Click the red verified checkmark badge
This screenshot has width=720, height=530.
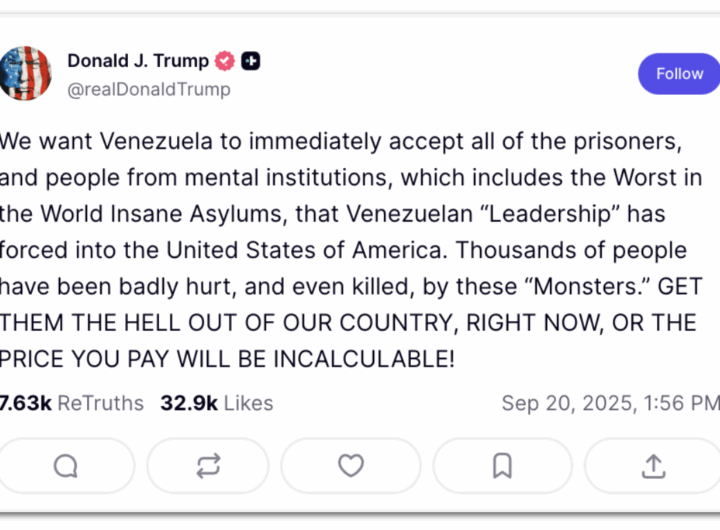[x=226, y=61]
